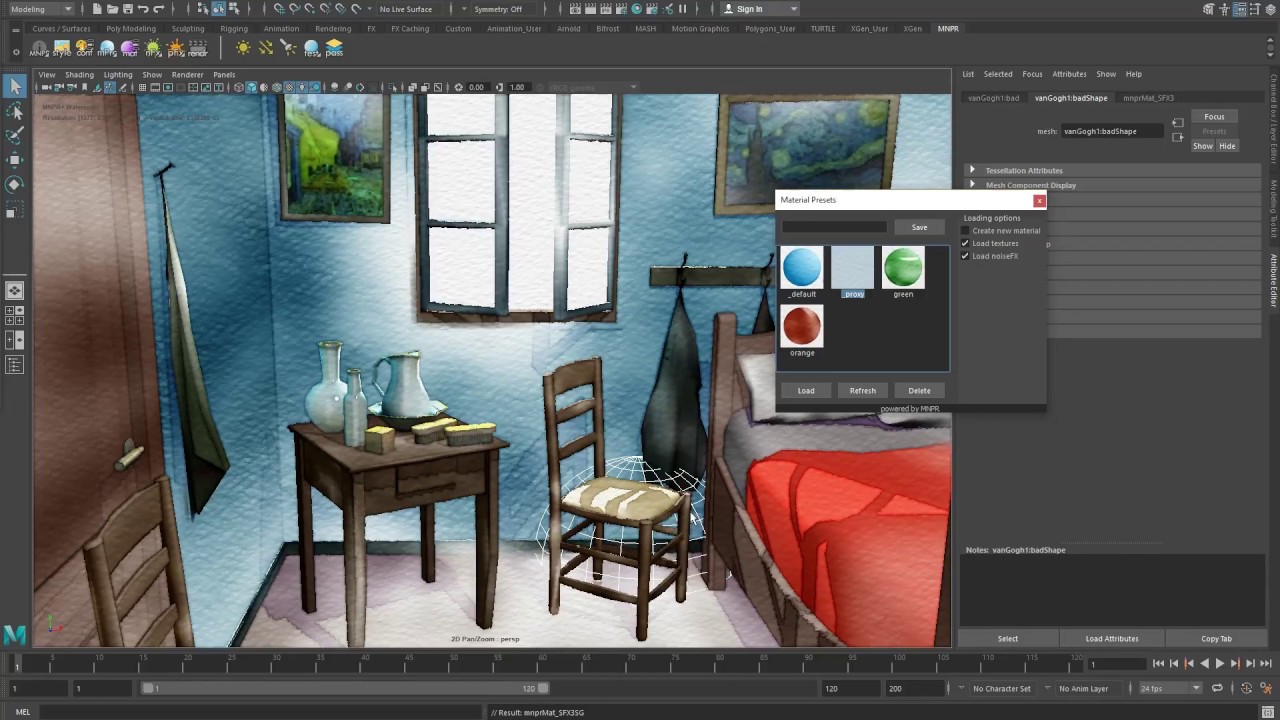Click the yellow sun light shelf icon

pyautogui.click(x=243, y=48)
